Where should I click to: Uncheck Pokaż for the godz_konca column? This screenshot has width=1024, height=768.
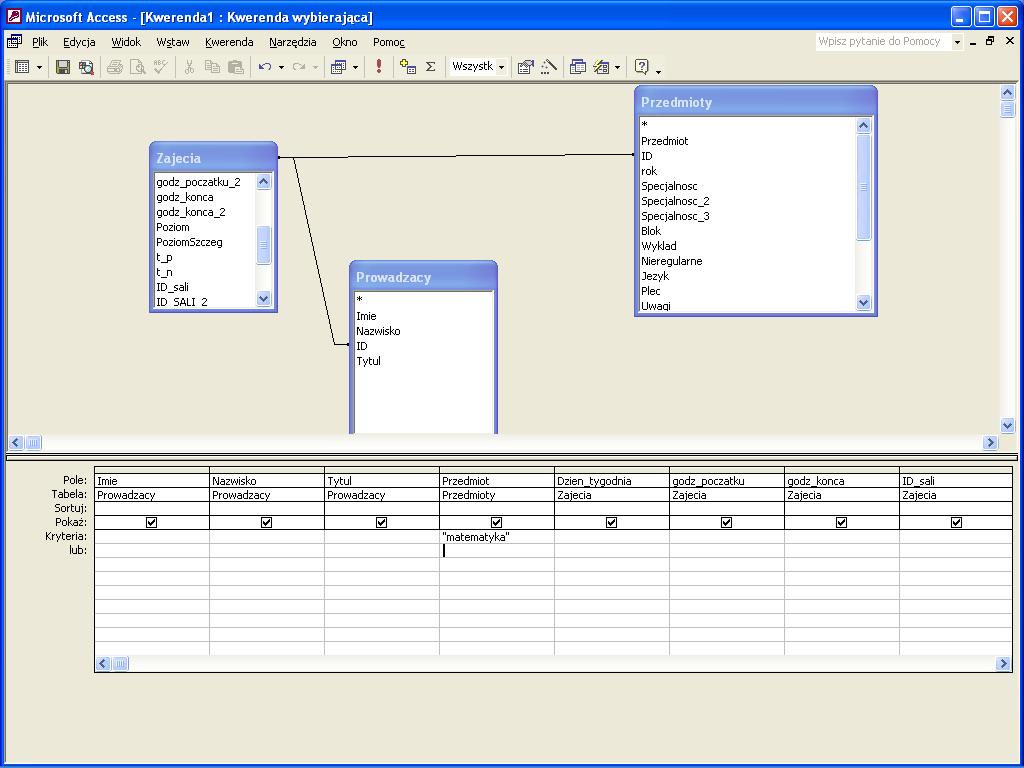click(841, 522)
